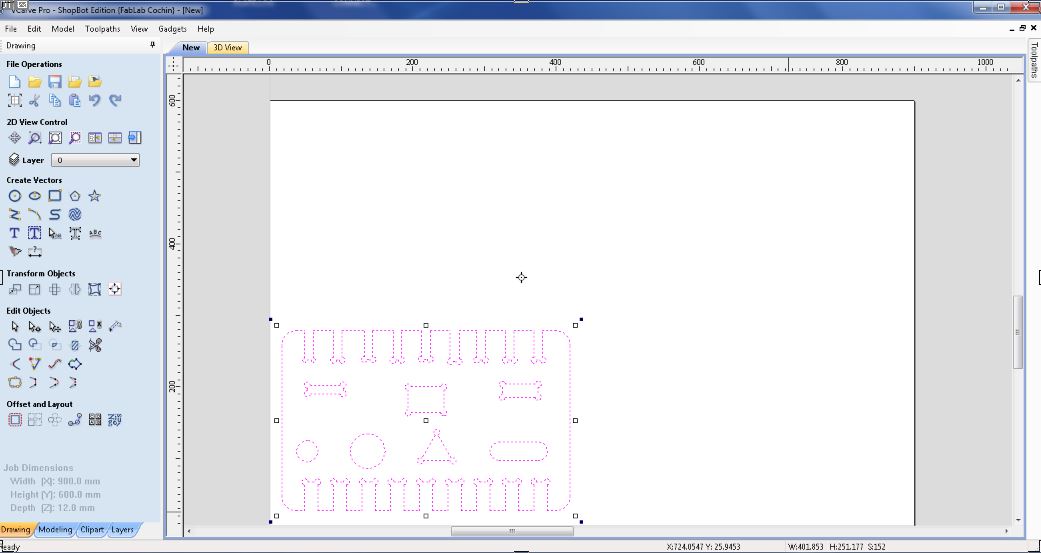Select the first magnifier Zoom tool
1041x553 pixels.
[x=35, y=138]
